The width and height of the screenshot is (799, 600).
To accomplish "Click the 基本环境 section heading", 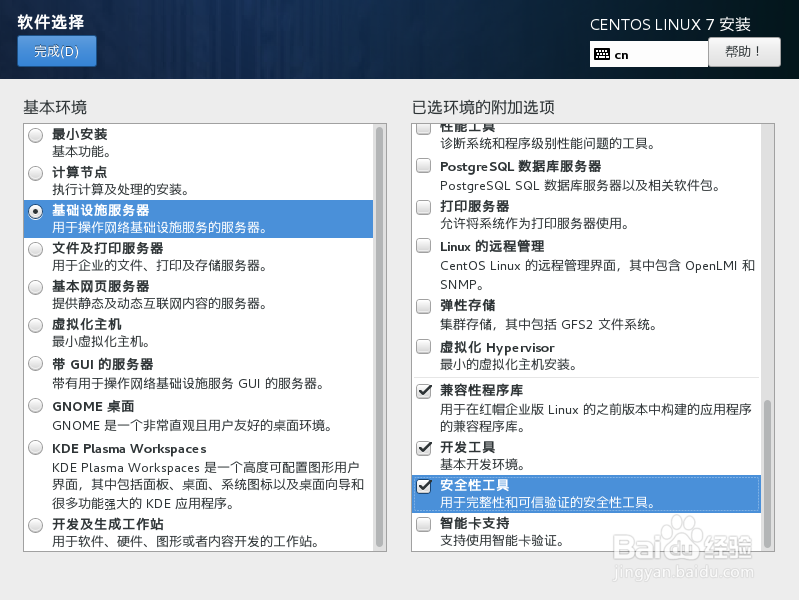I will (55, 108).
